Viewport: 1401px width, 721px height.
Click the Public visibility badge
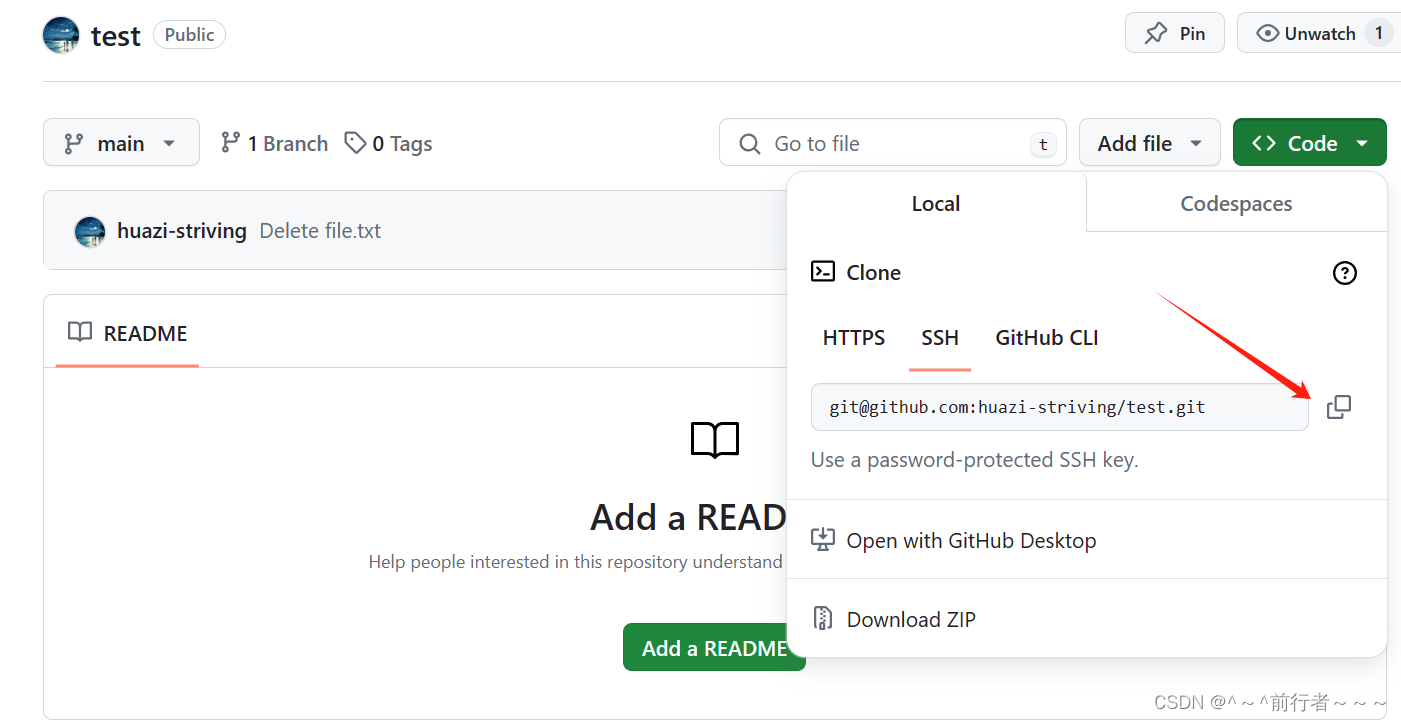click(189, 35)
